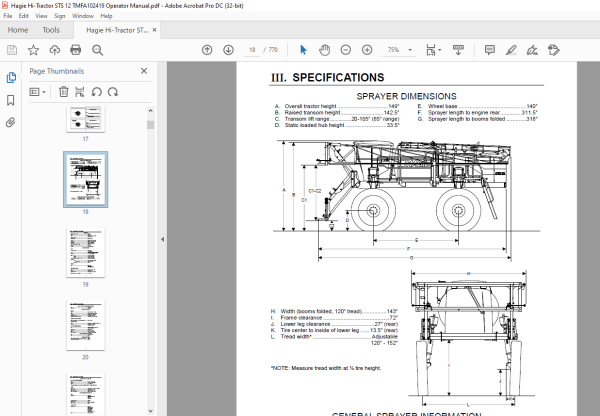Open the find text magnifier
This screenshot has width=600, height=416.
[97, 50]
